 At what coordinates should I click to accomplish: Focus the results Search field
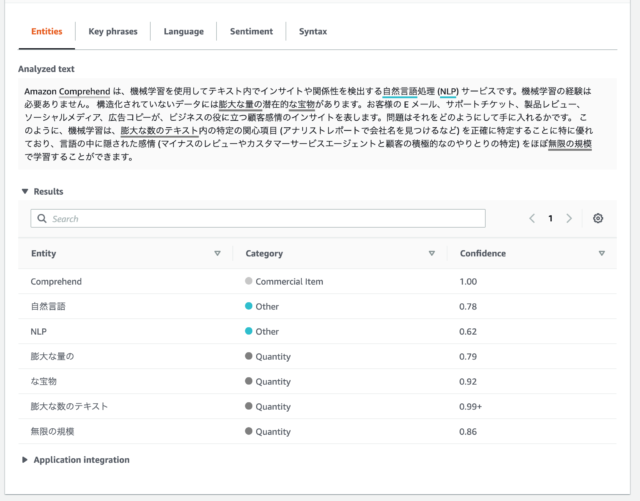(x=258, y=218)
